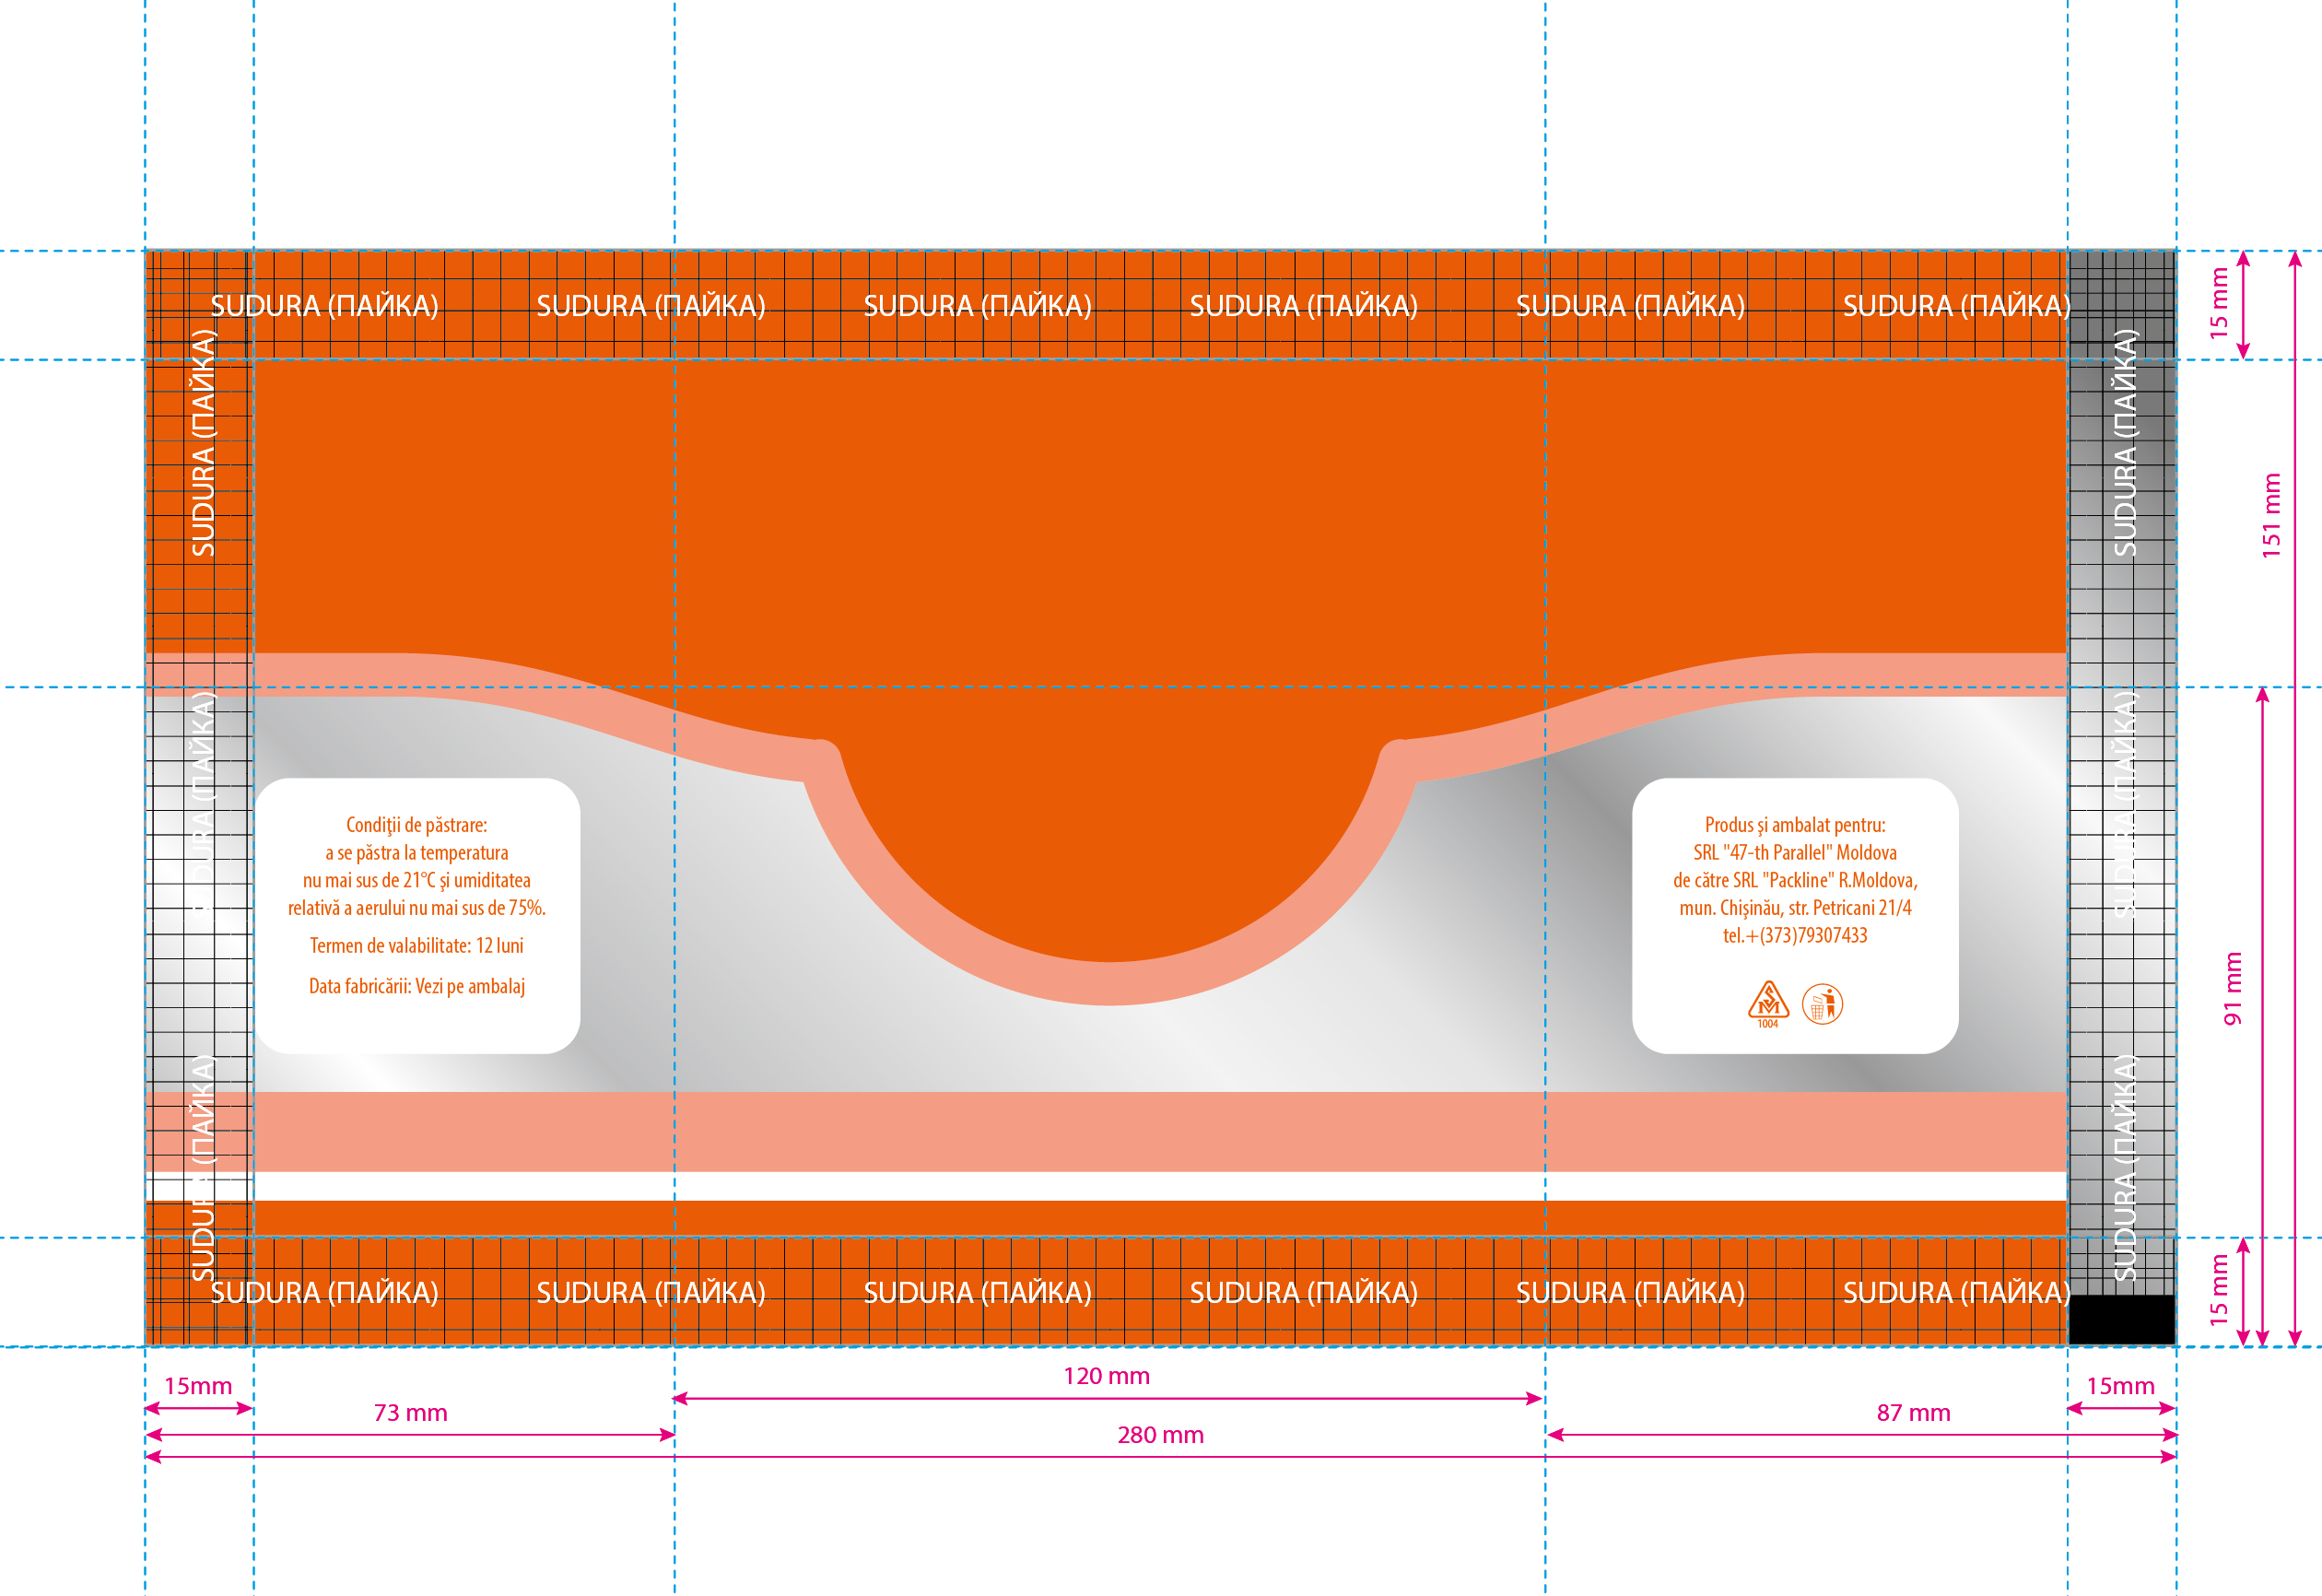
Task: Select the 120 mm dimension label
Action: 1106,1376
